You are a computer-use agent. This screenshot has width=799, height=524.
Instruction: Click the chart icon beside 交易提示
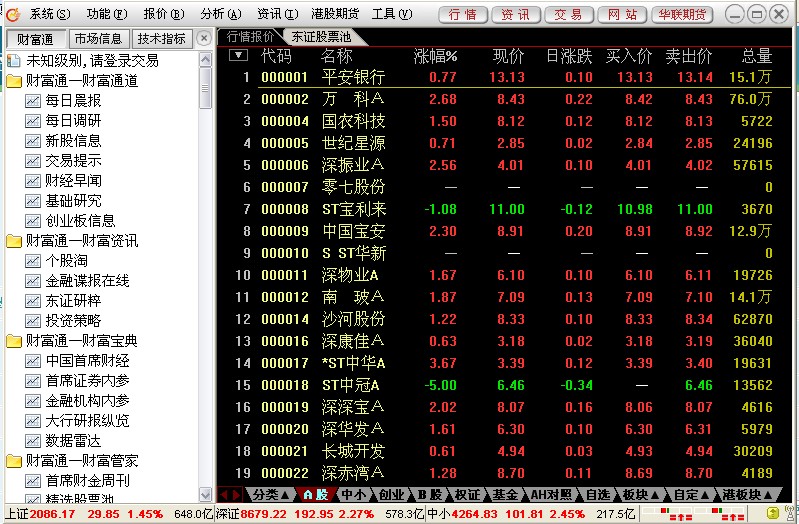click(33, 161)
